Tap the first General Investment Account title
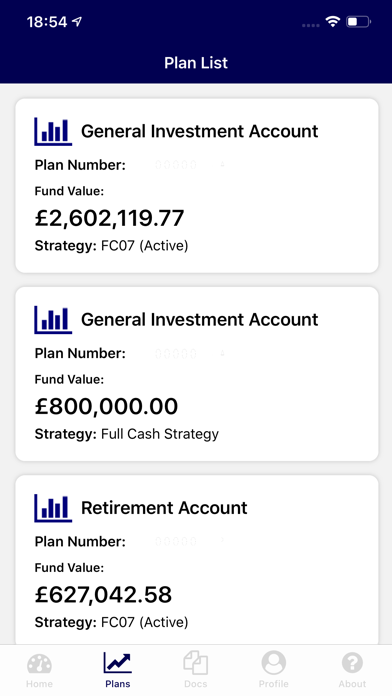 [199, 131]
